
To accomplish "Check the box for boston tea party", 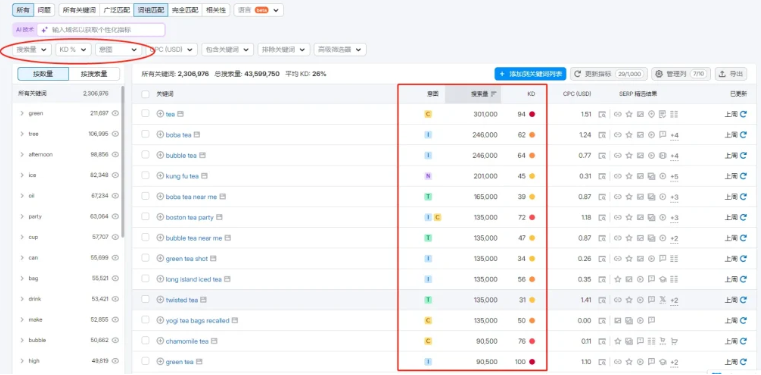I will [x=145, y=217].
